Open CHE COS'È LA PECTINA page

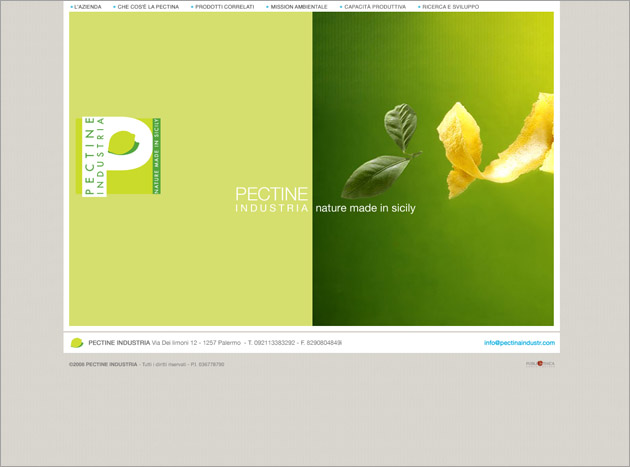[x=148, y=7]
